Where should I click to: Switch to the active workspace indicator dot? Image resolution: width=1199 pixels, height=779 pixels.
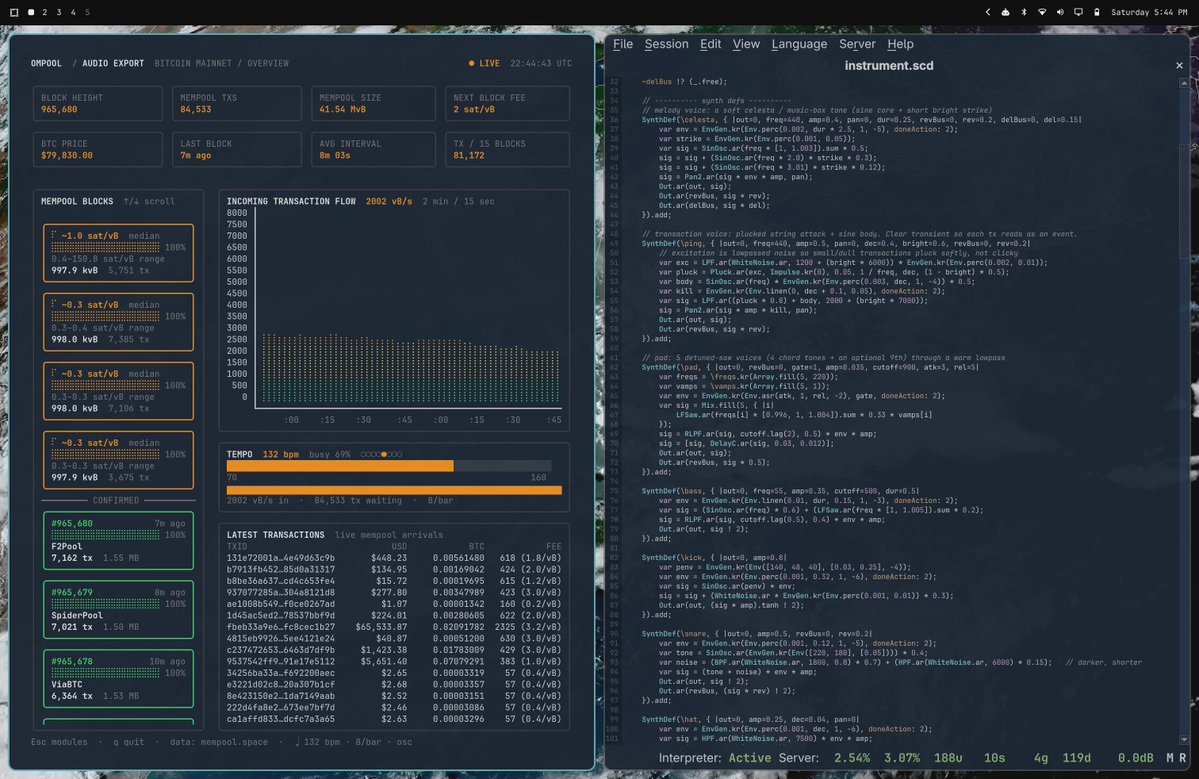31,12
